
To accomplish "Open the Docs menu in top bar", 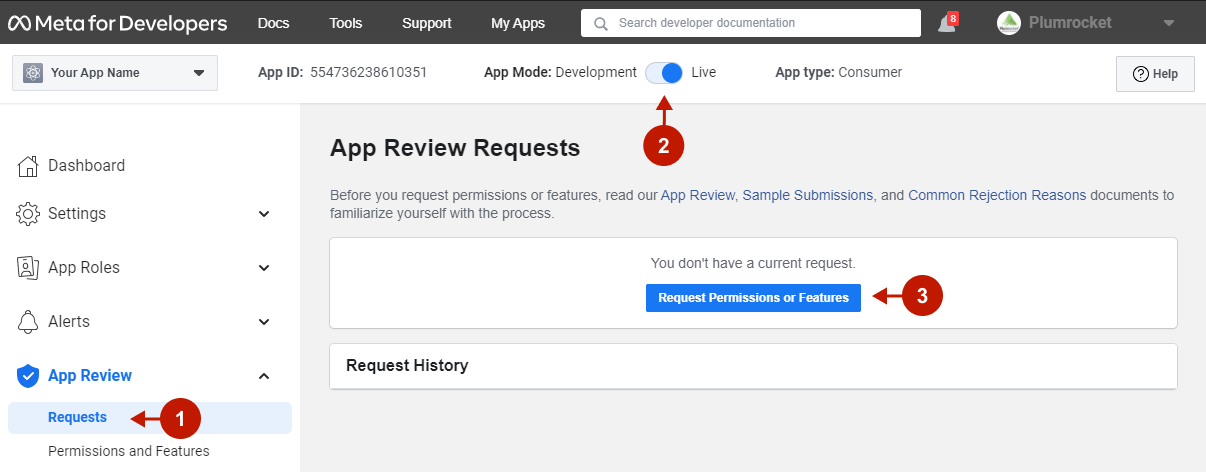I will tap(274, 23).
